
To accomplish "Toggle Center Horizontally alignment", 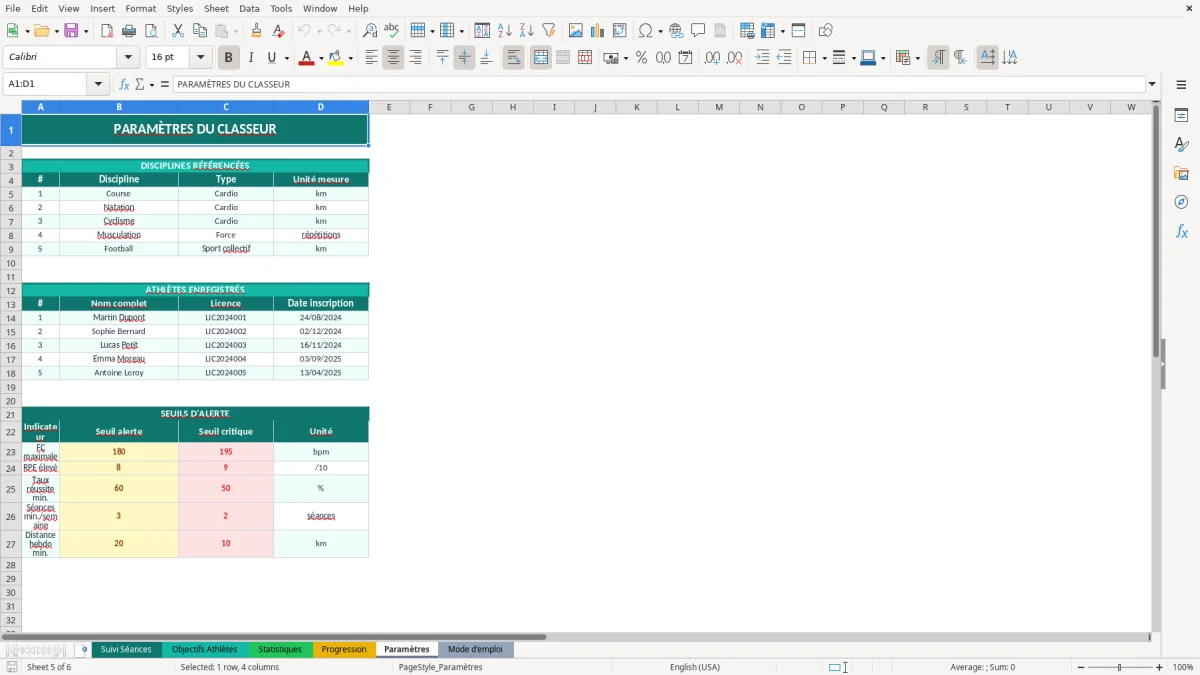I will (393, 58).
